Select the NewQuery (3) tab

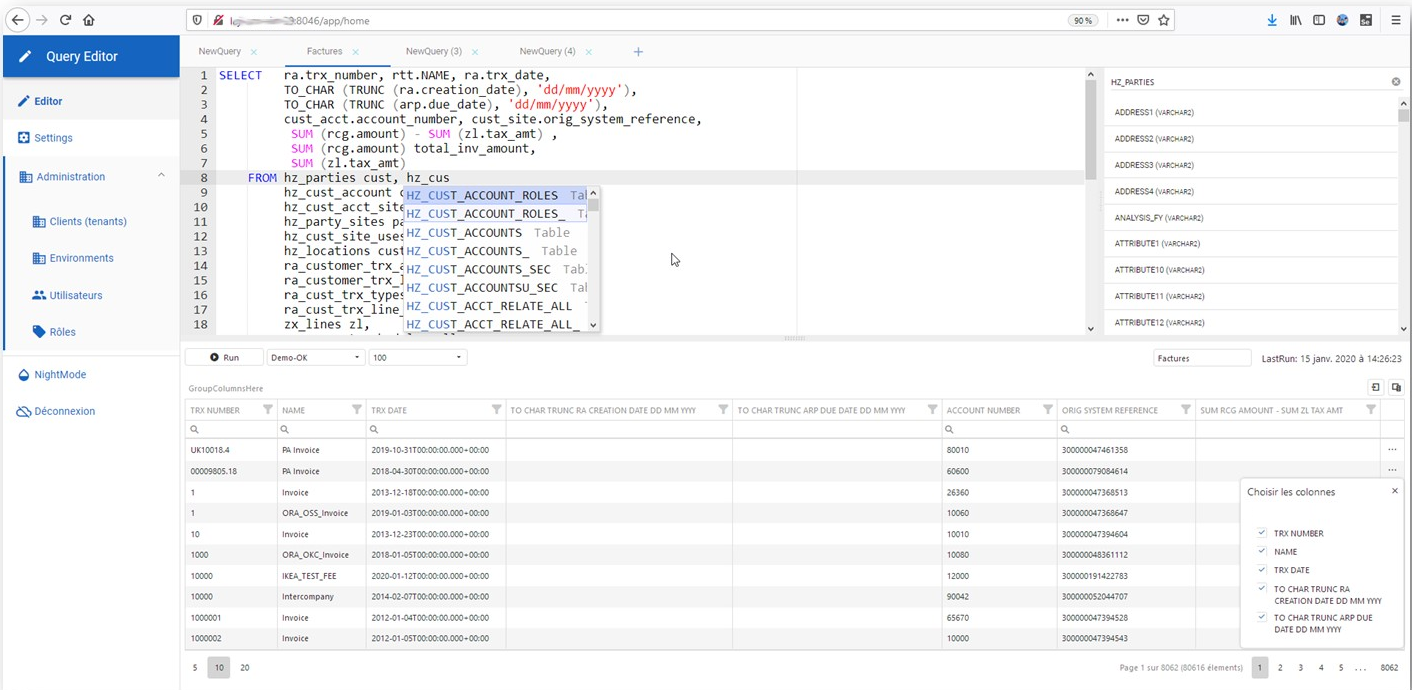pyautogui.click(x=434, y=50)
